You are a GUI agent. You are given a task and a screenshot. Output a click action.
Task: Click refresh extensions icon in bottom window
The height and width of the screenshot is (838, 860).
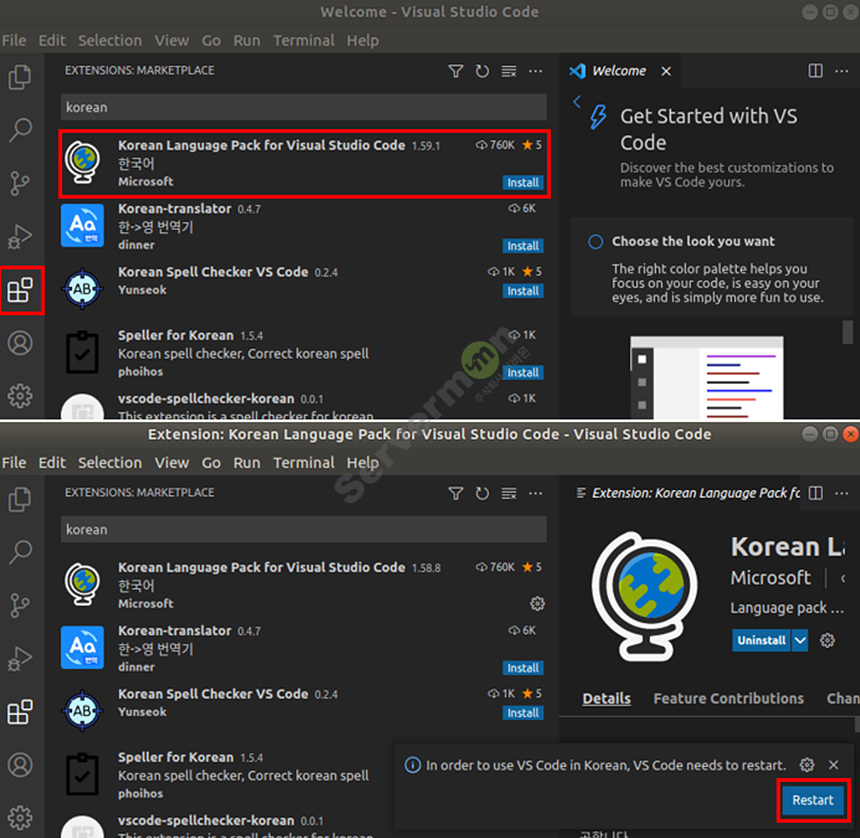pyautogui.click(x=482, y=493)
